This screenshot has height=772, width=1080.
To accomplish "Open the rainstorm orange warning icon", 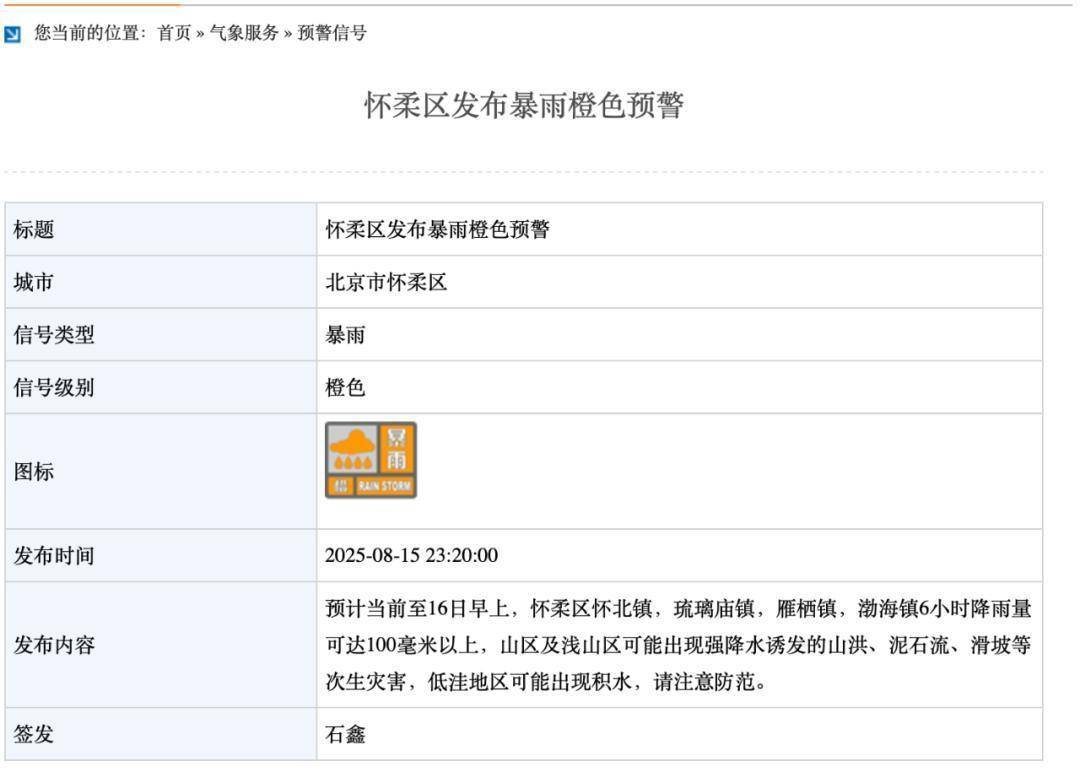I will pos(371,460).
